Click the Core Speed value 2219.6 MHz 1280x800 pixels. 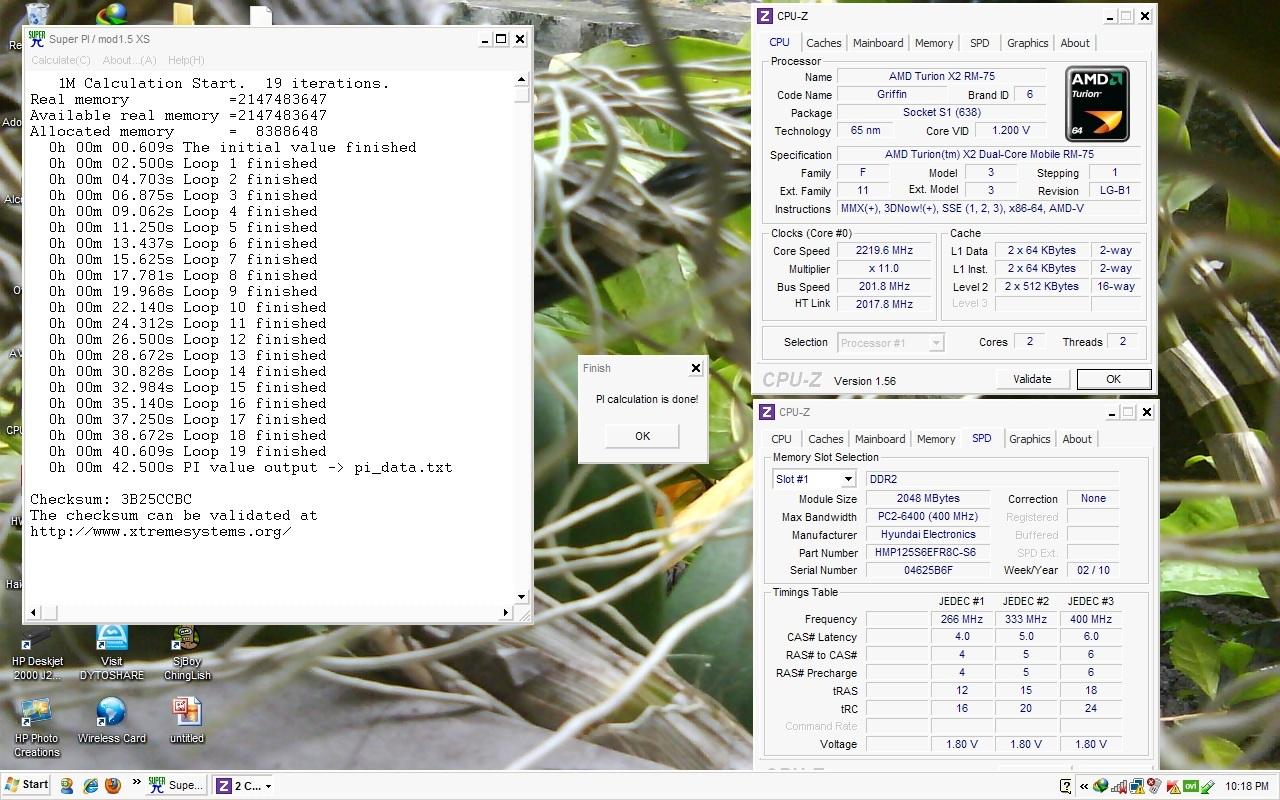884,251
